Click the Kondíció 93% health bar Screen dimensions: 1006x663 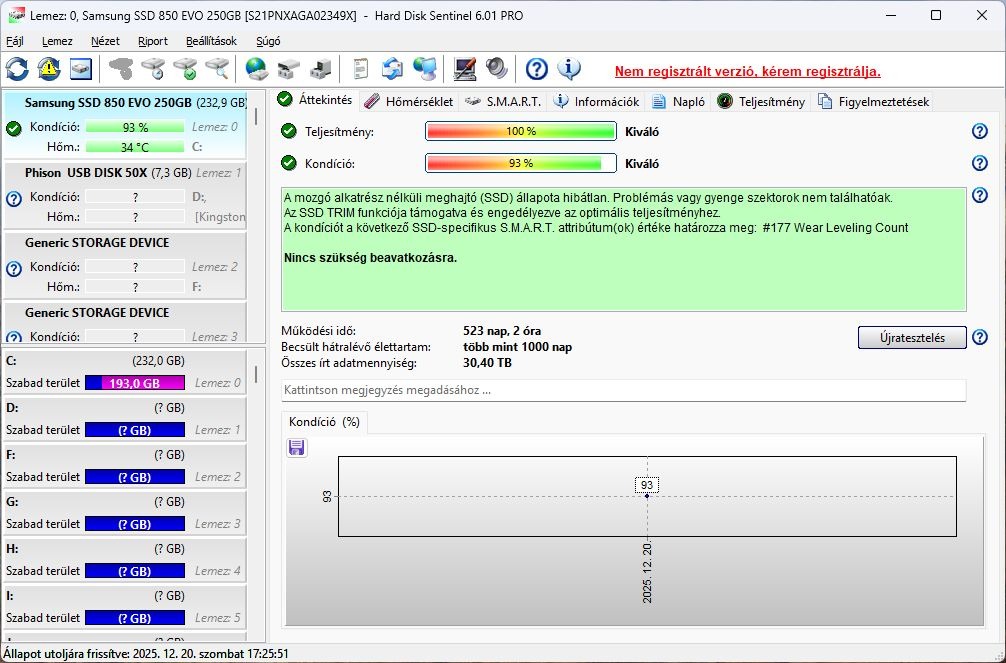[521, 163]
